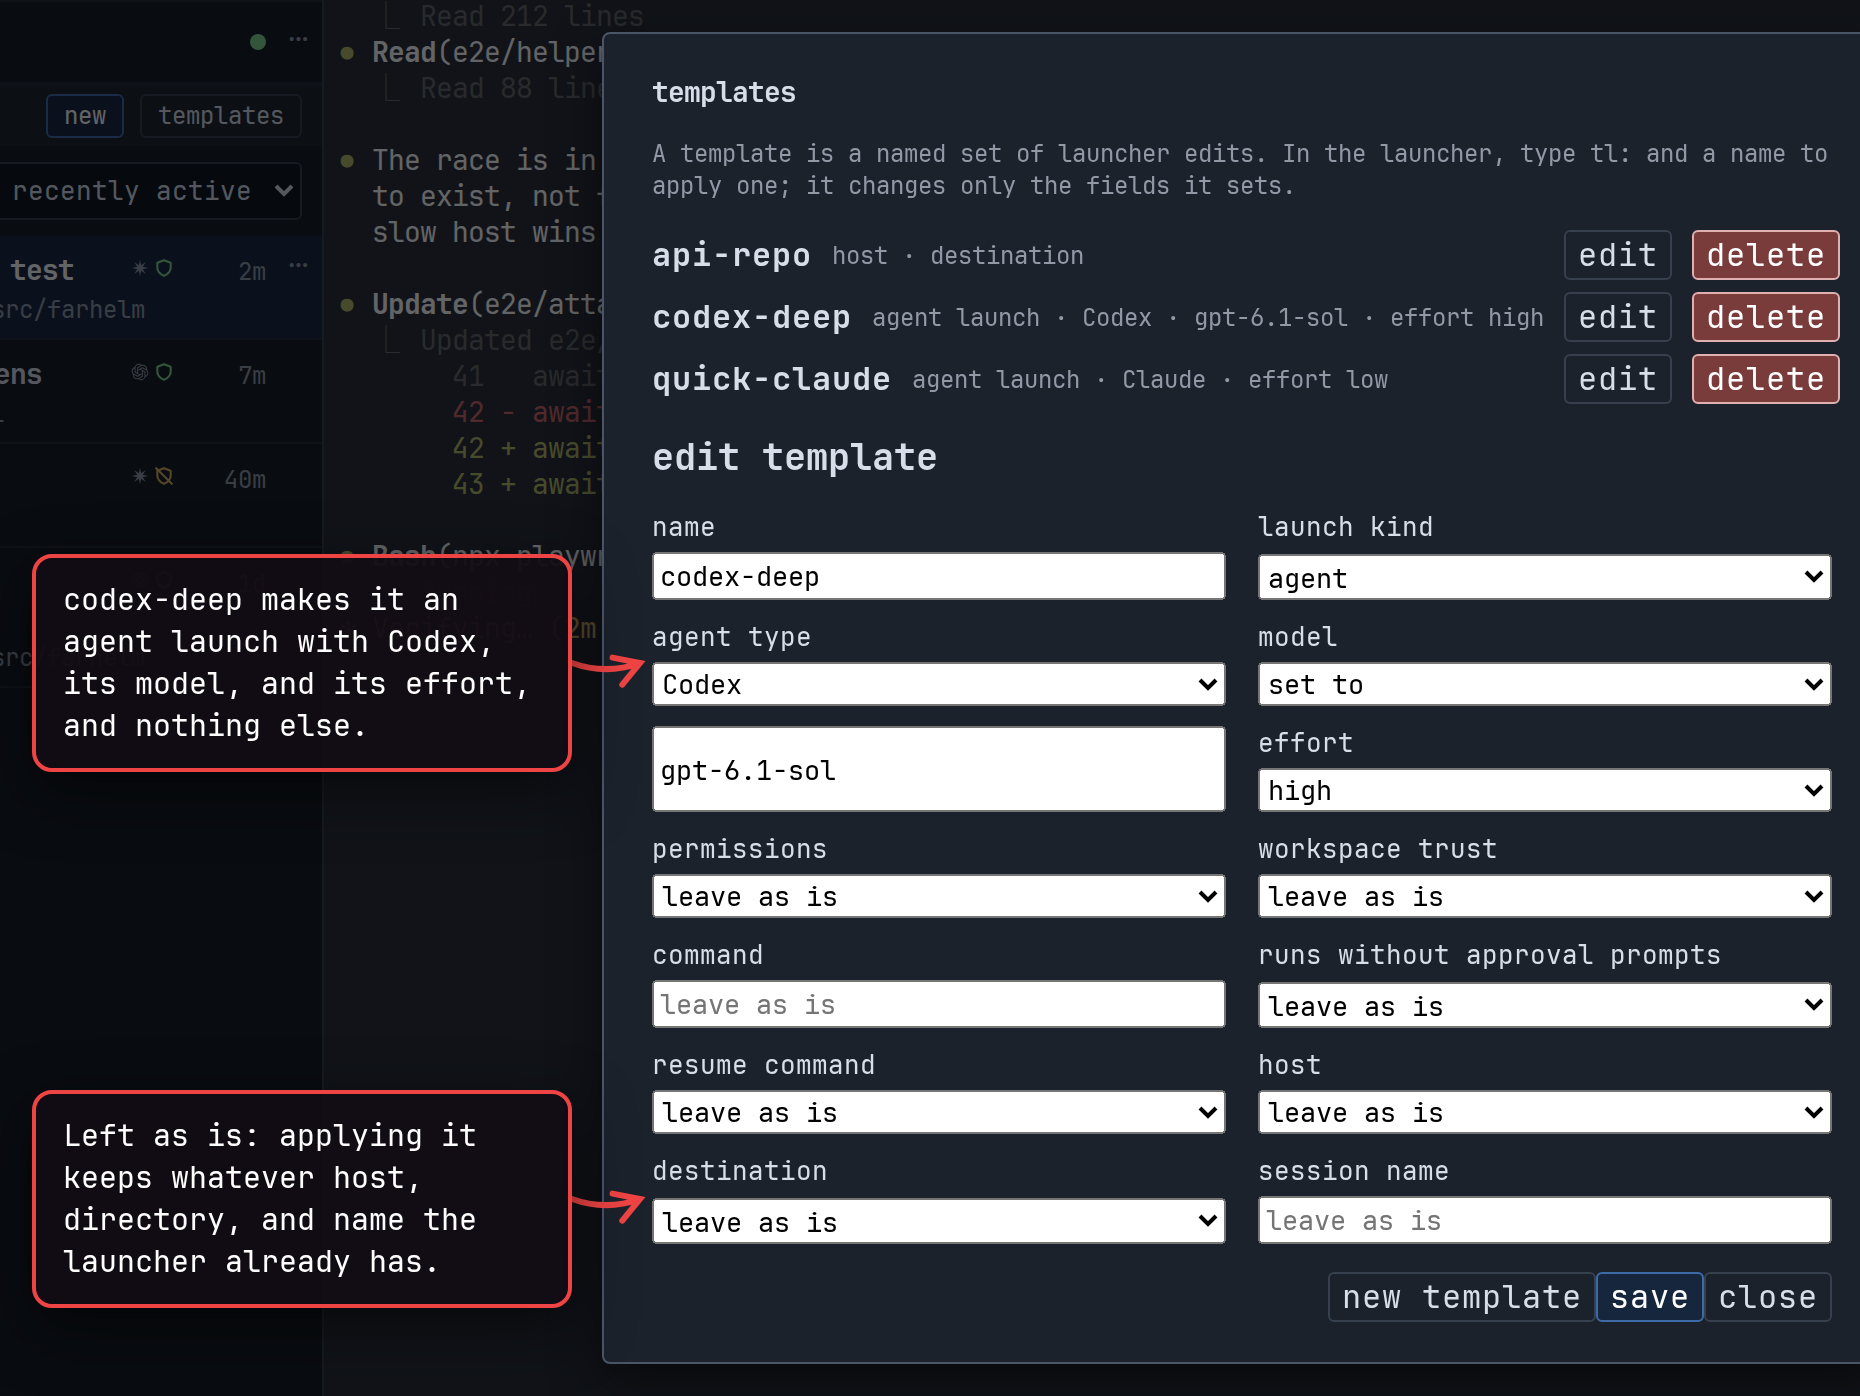
Task: Open the permissions dropdown
Action: tap(938, 896)
